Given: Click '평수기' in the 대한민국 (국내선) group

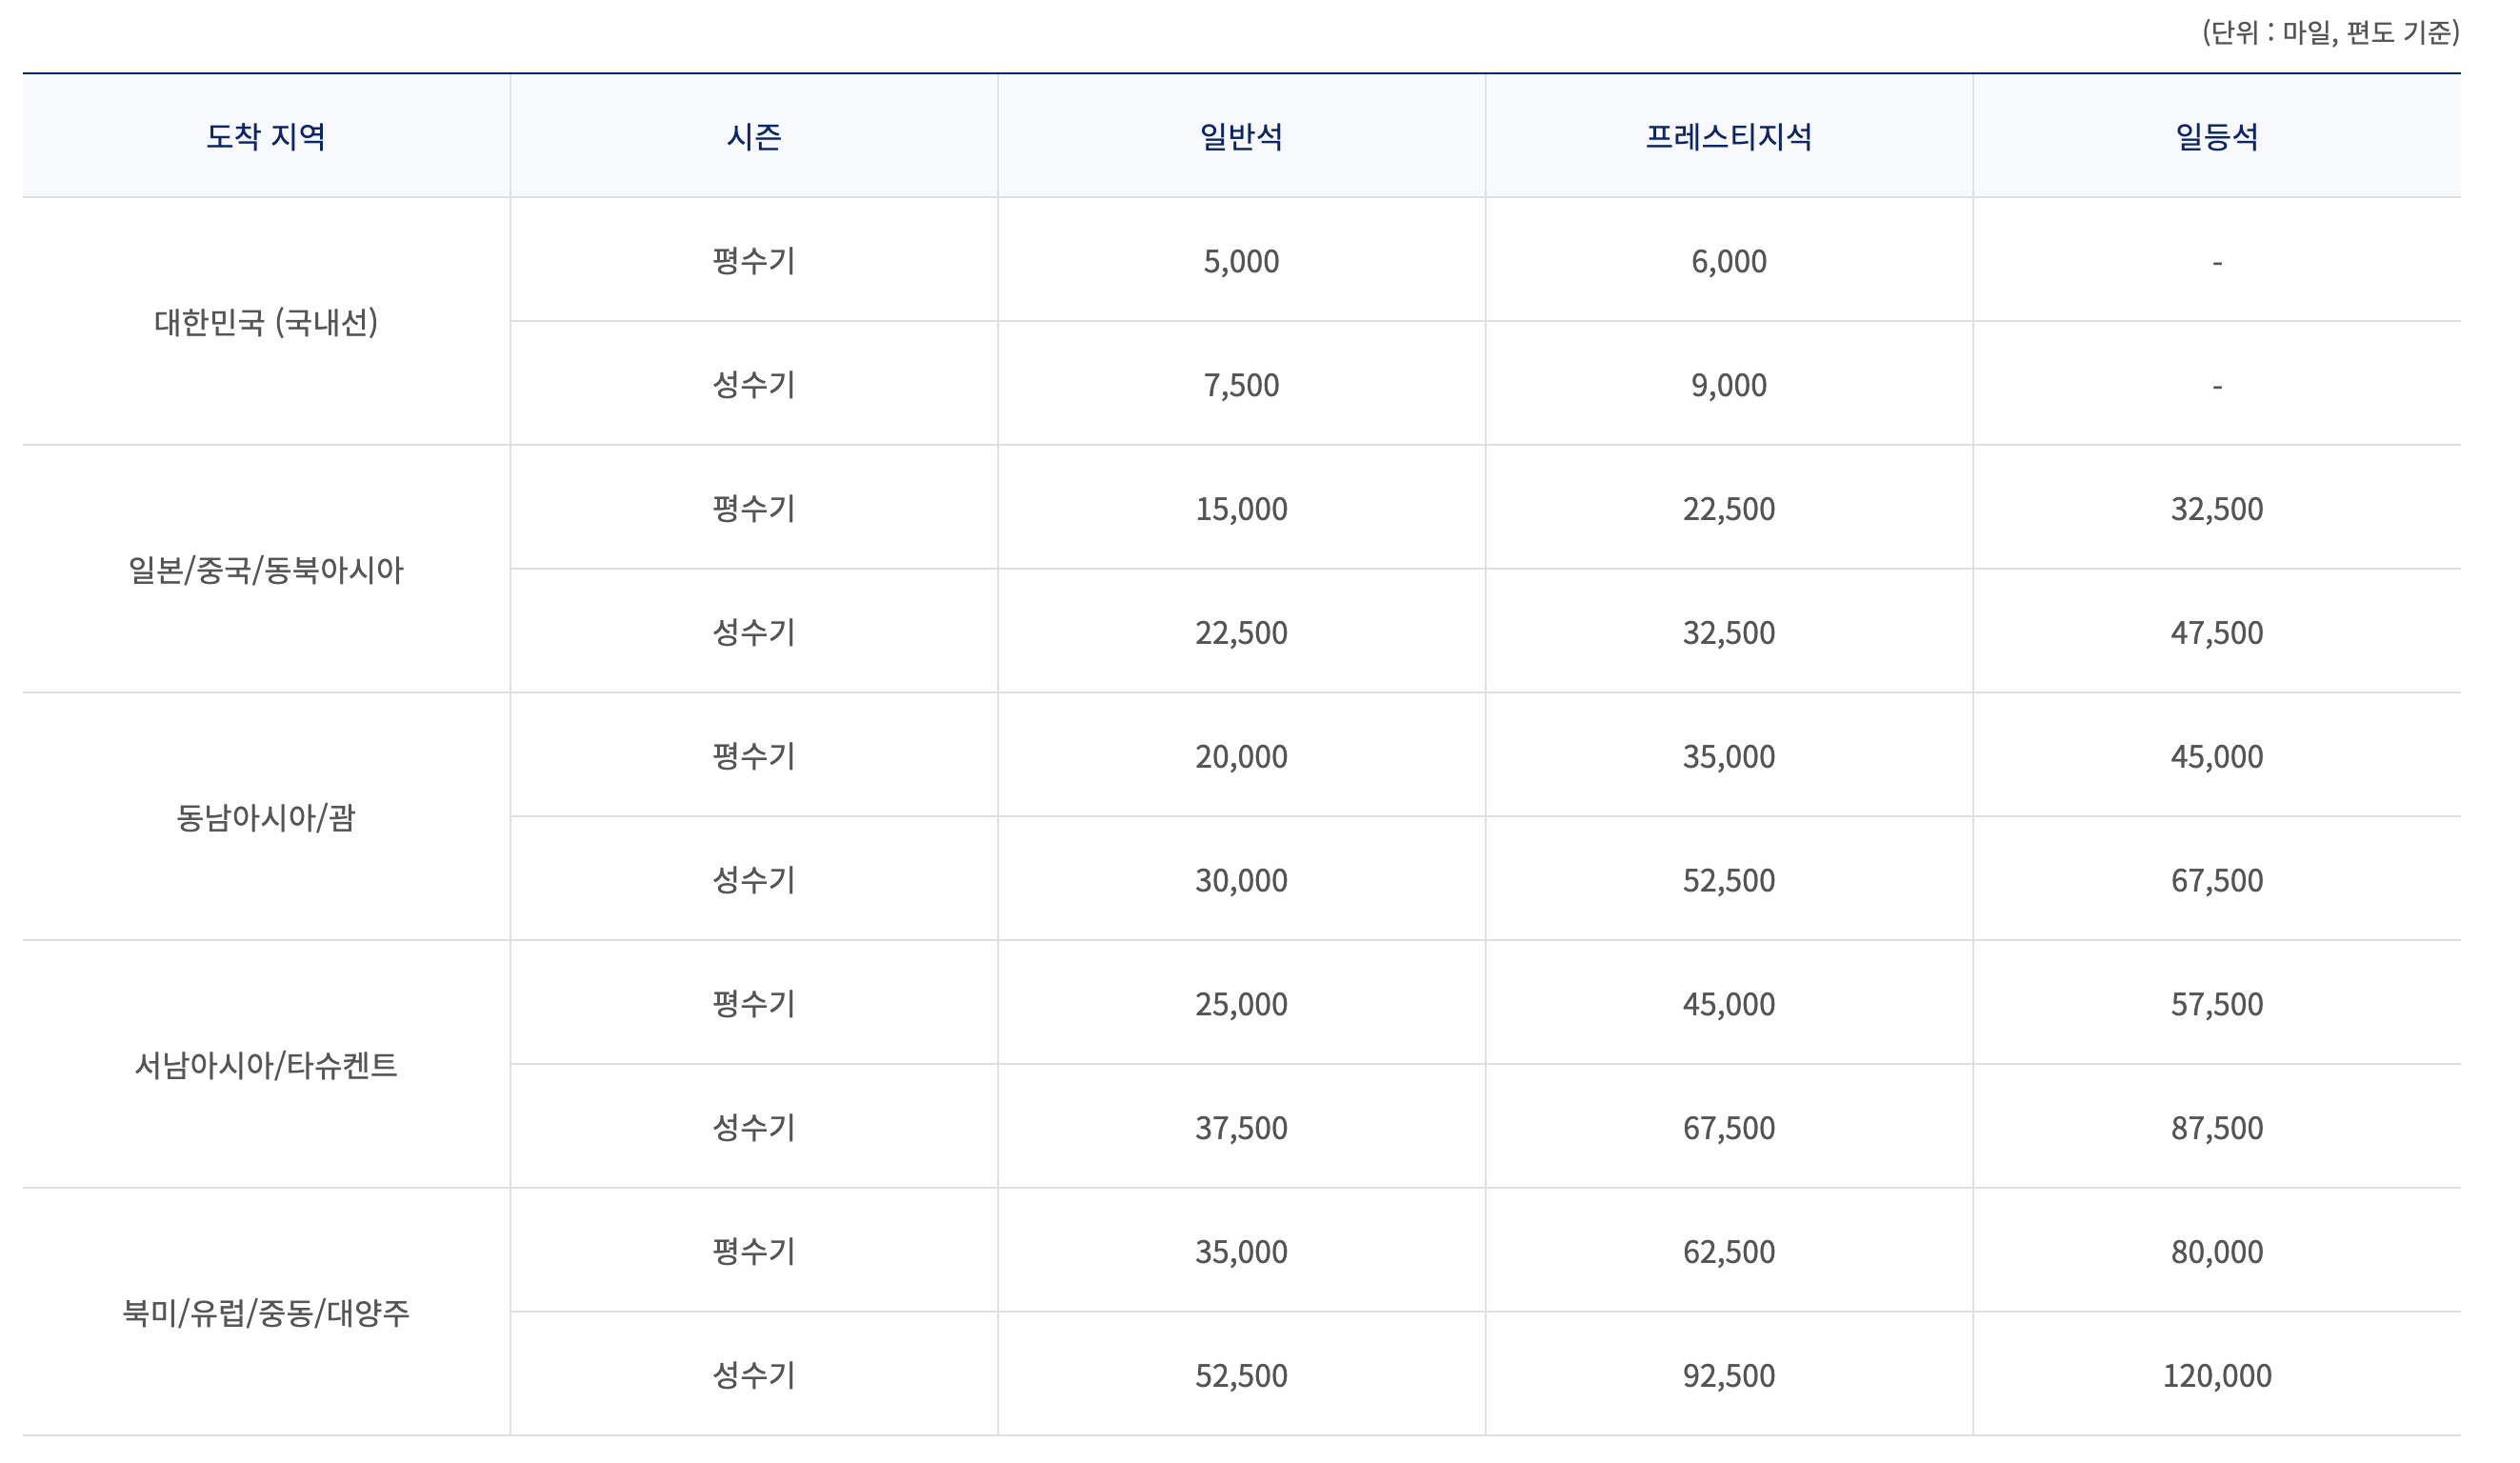Looking at the screenshot, I should [x=756, y=261].
